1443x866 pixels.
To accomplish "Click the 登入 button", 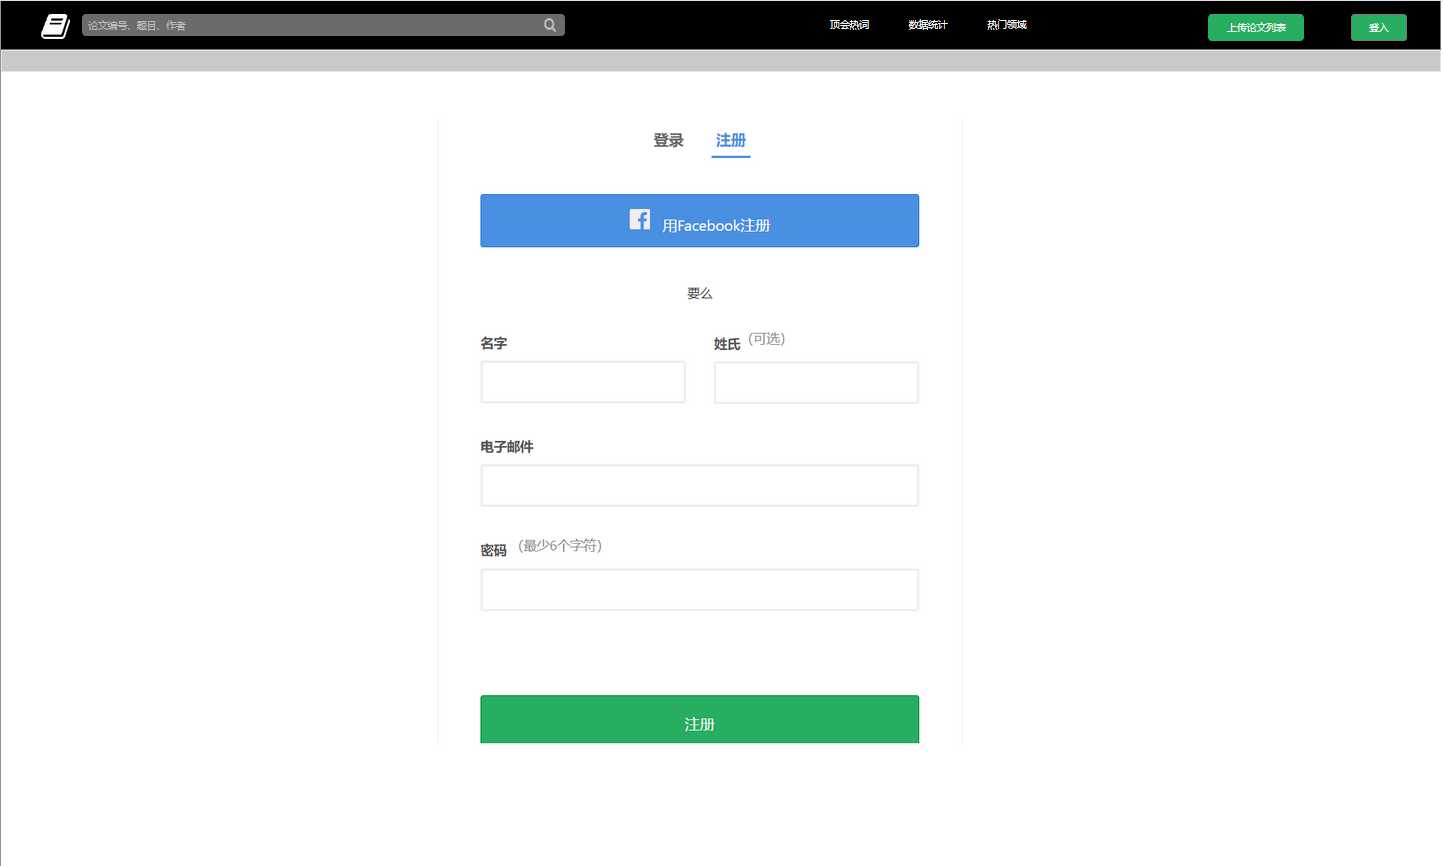I will click(x=1378, y=27).
